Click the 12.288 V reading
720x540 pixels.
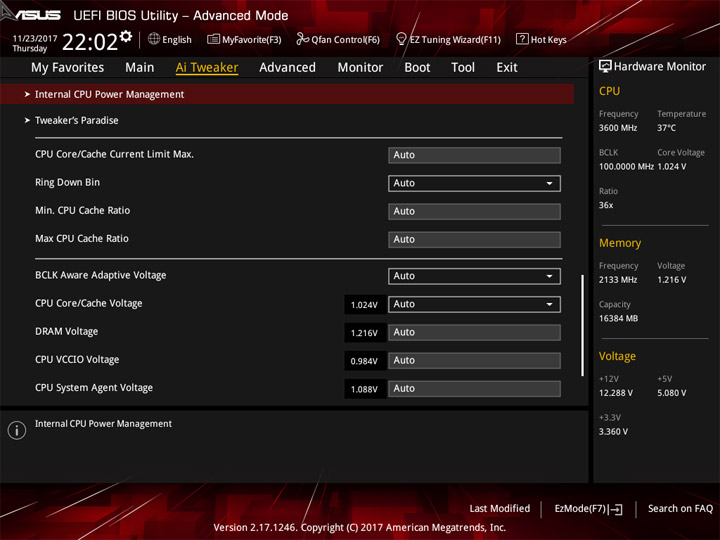(x=616, y=393)
